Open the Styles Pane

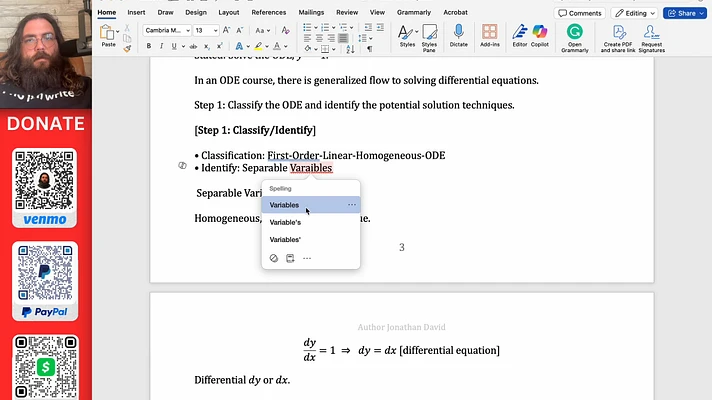(429, 38)
